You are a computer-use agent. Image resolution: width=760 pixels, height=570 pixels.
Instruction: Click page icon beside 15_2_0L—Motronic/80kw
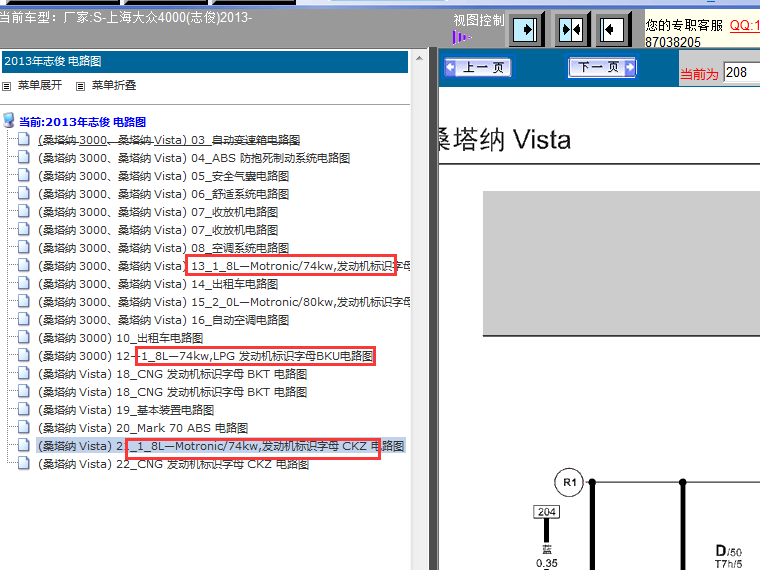(x=23, y=301)
